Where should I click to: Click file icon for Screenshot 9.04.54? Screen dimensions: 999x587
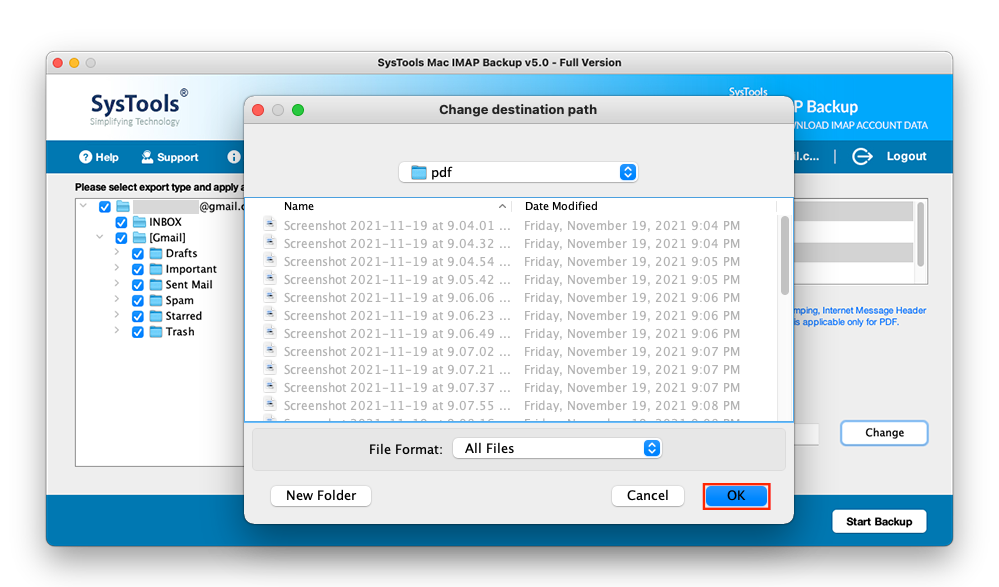(x=271, y=260)
